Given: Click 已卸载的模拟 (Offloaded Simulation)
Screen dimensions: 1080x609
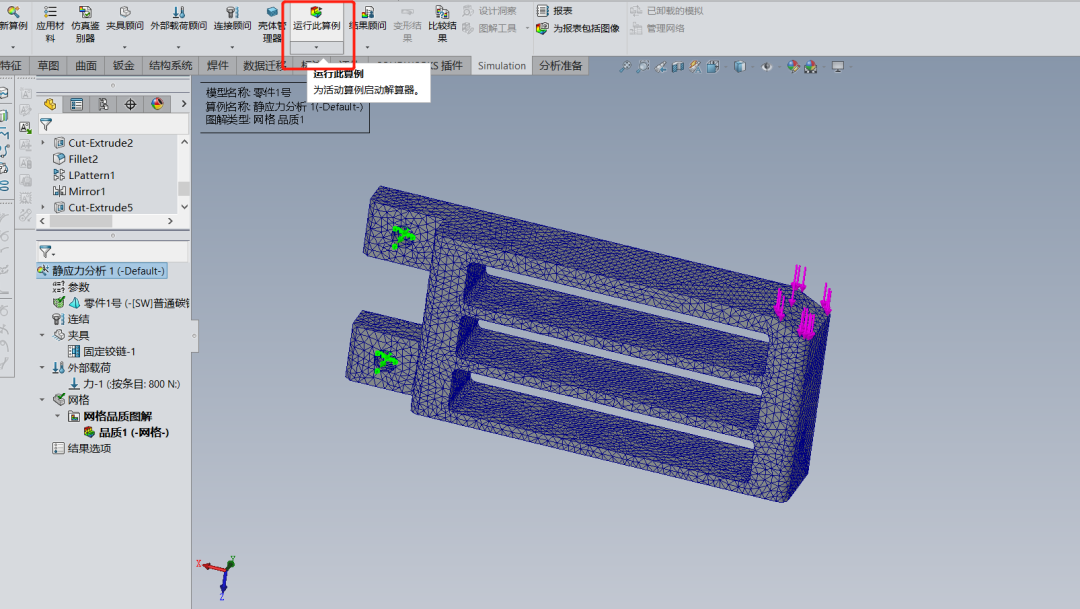Looking at the screenshot, I should [667, 11].
